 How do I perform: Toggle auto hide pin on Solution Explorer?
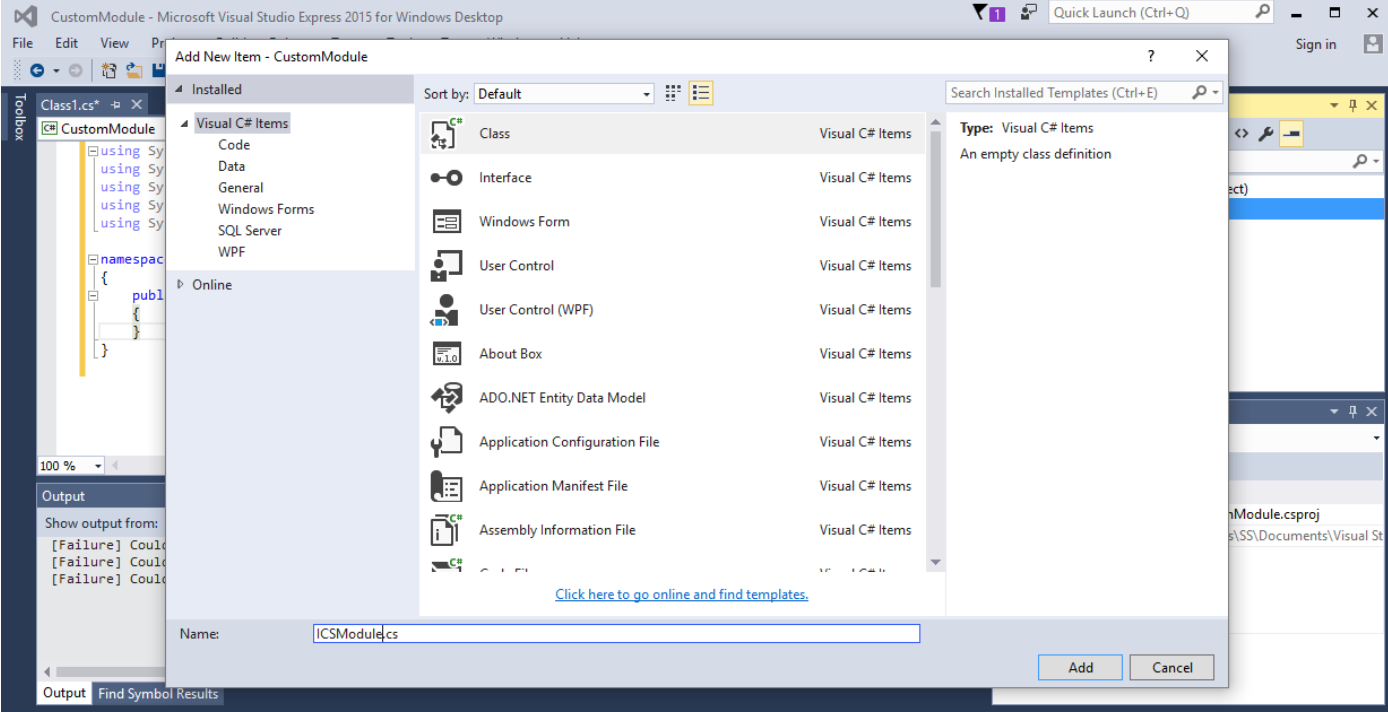[1353, 105]
